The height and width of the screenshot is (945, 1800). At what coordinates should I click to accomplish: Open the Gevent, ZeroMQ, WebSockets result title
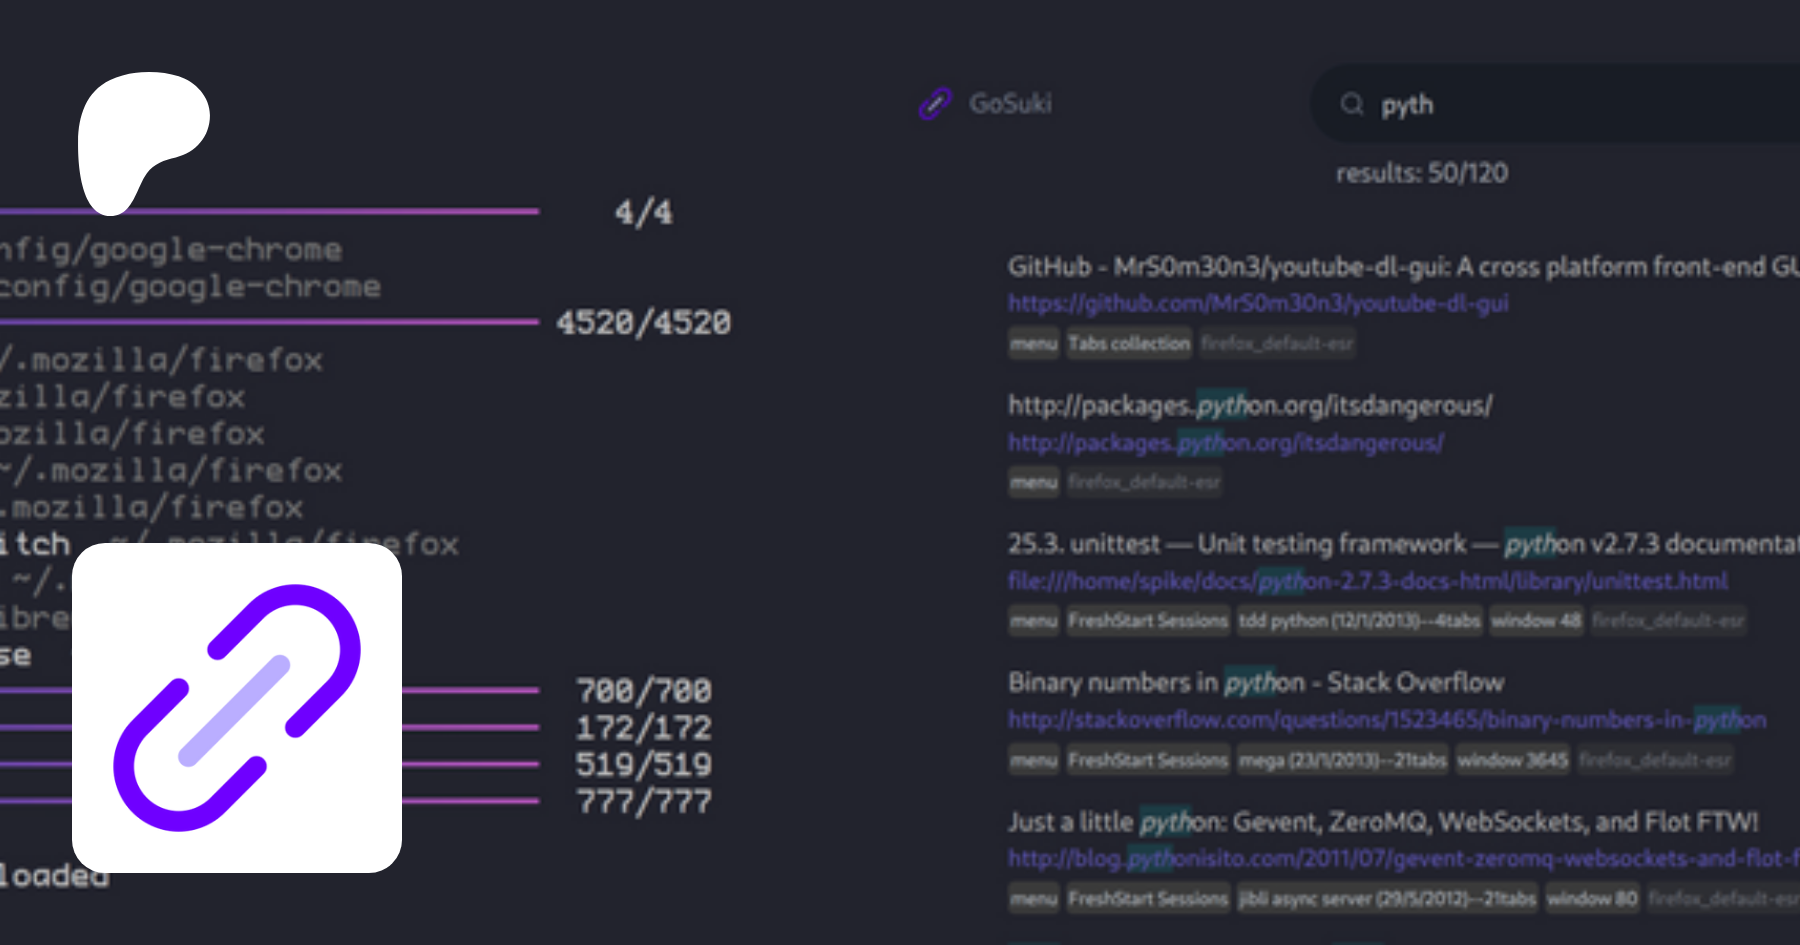[x=1382, y=822]
